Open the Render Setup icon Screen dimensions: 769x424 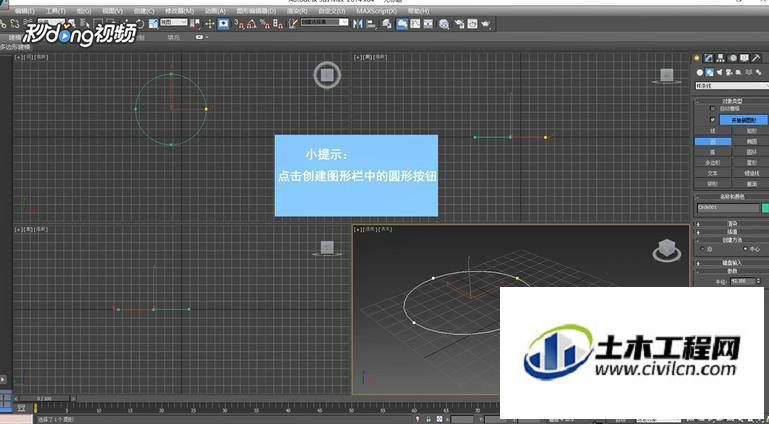[x=459, y=24]
